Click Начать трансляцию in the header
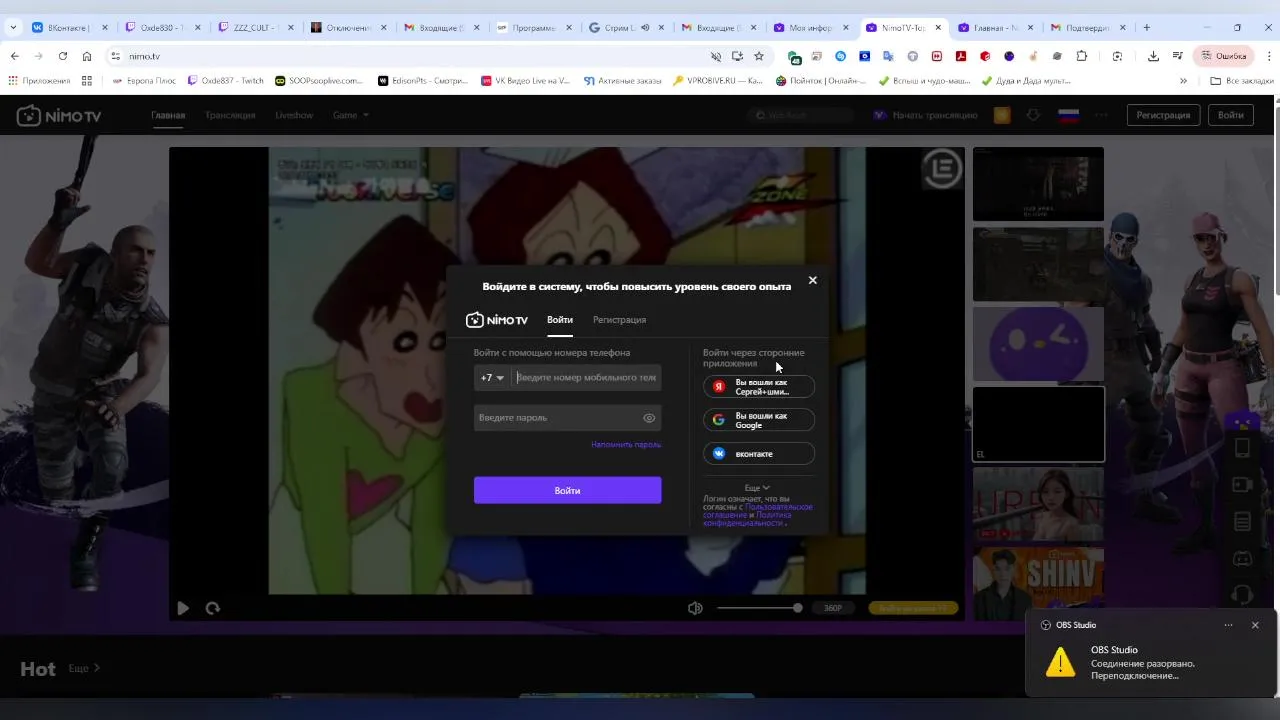This screenshot has height=720, width=1280. click(927, 115)
